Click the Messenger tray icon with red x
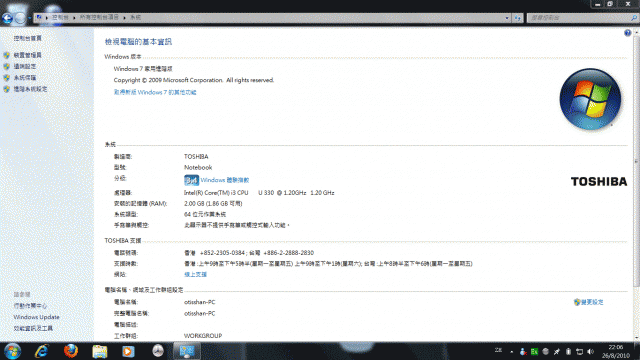Image resolution: width=640 pixels, height=360 pixels. [523, 351]
